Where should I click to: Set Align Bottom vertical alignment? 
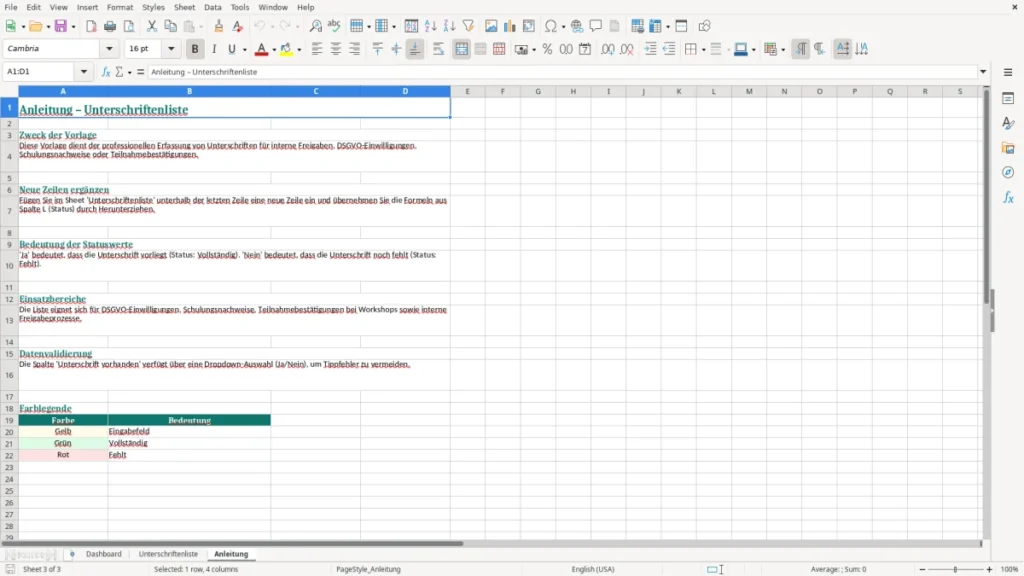click(415, 49)
